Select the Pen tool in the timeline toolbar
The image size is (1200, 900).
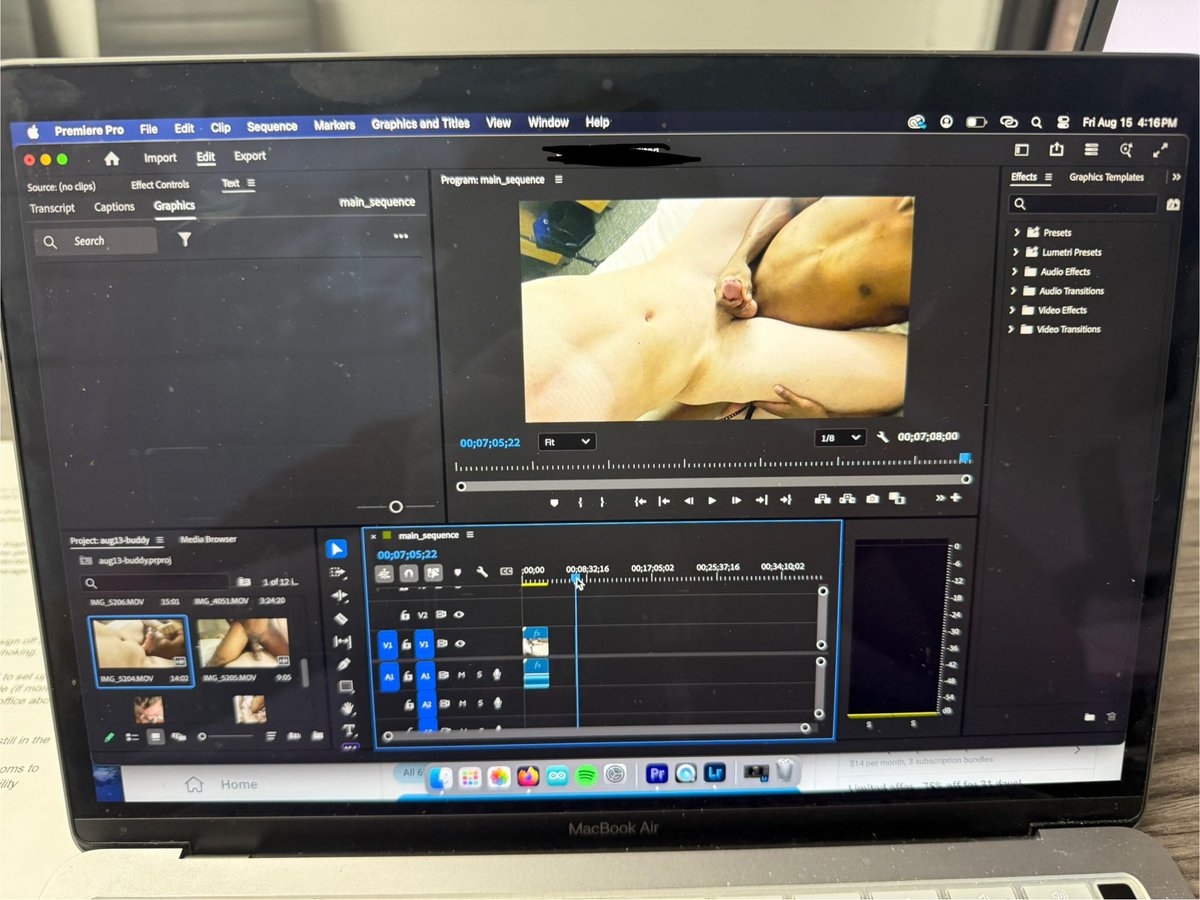click(x=344, y=664)
